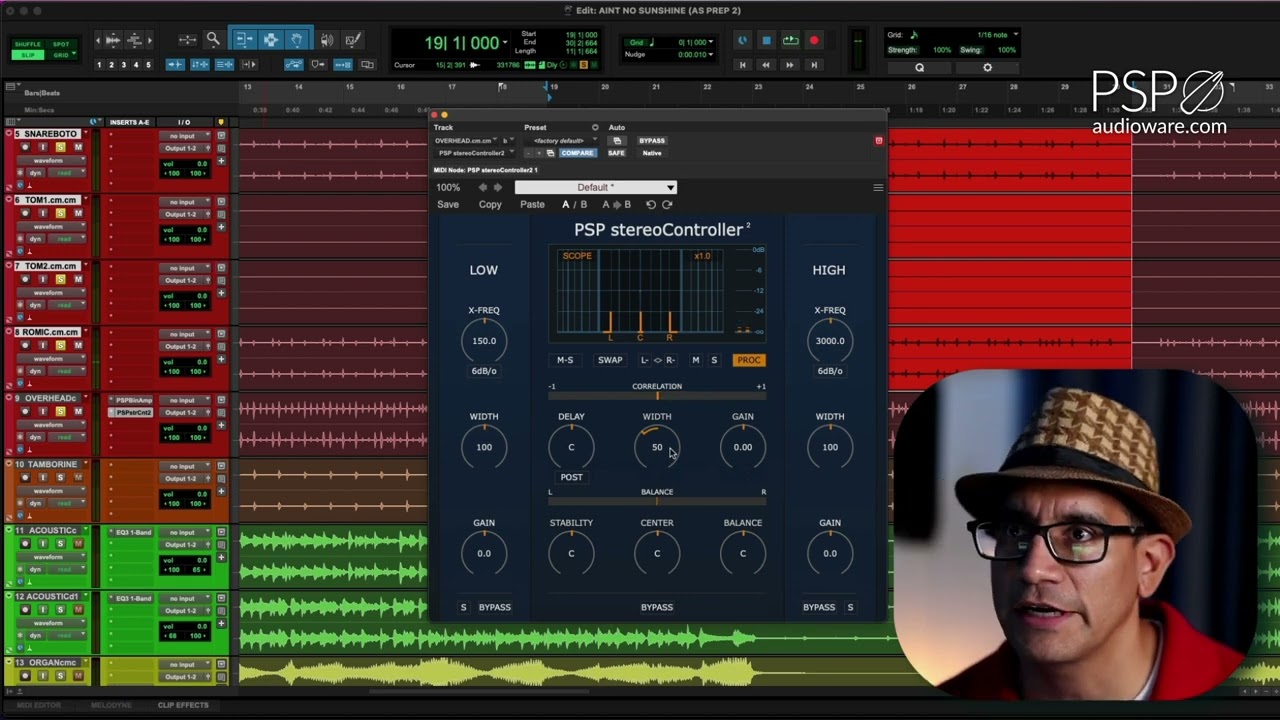Open quantize settings gear icon
Viewport: 1280px width, 720px height.
987,68
